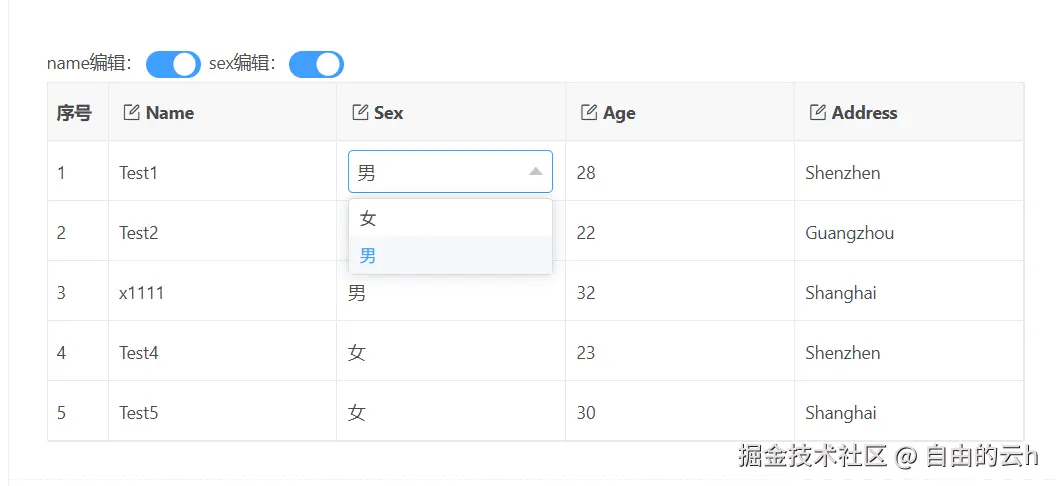
Task: Click the 男 sex cell in row 3
Action: [451, 291]
